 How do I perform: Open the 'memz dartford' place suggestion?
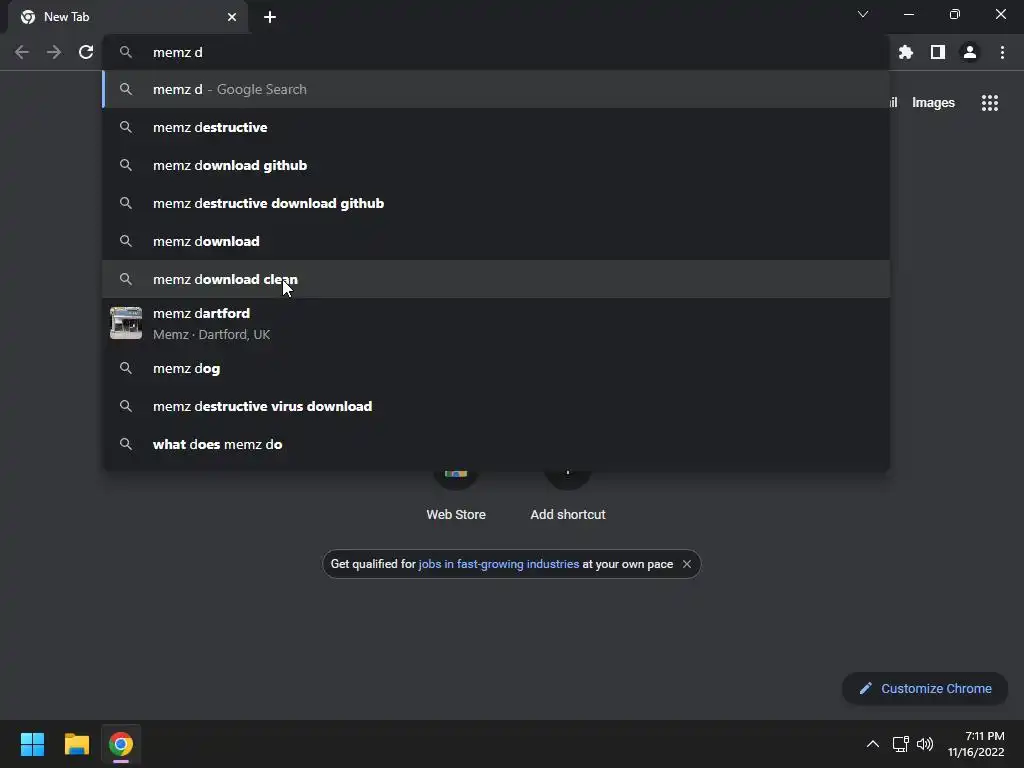pos(496,323)
